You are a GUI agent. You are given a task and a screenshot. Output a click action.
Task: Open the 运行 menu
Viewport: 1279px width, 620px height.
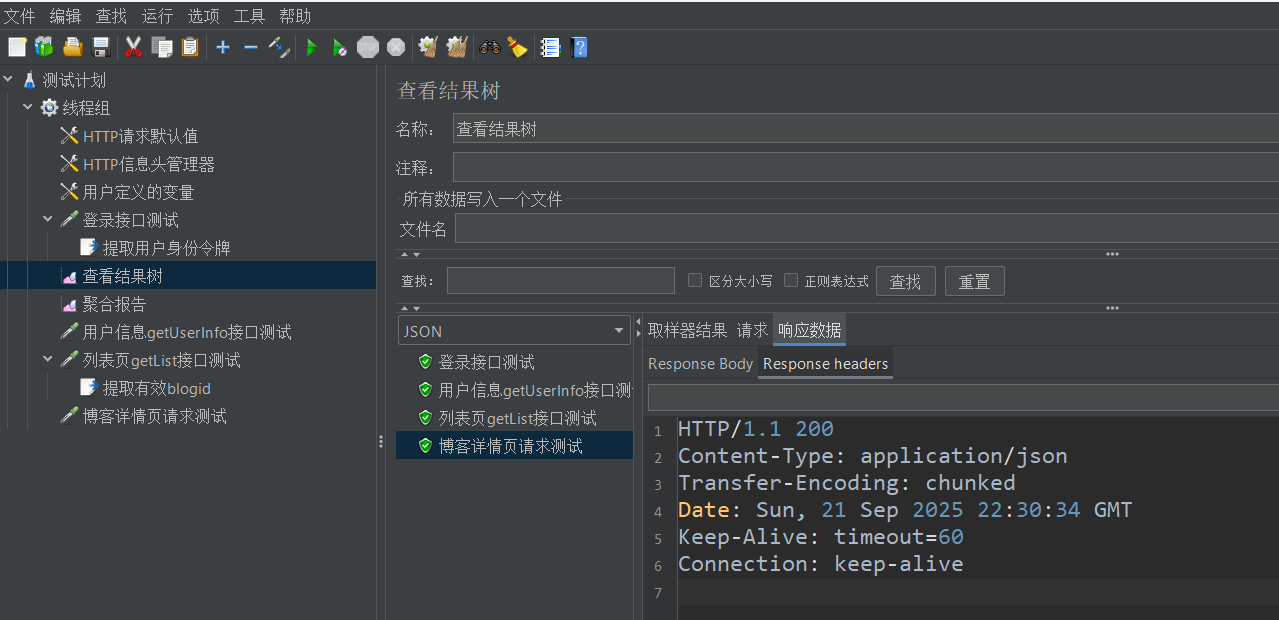[157, 16]
